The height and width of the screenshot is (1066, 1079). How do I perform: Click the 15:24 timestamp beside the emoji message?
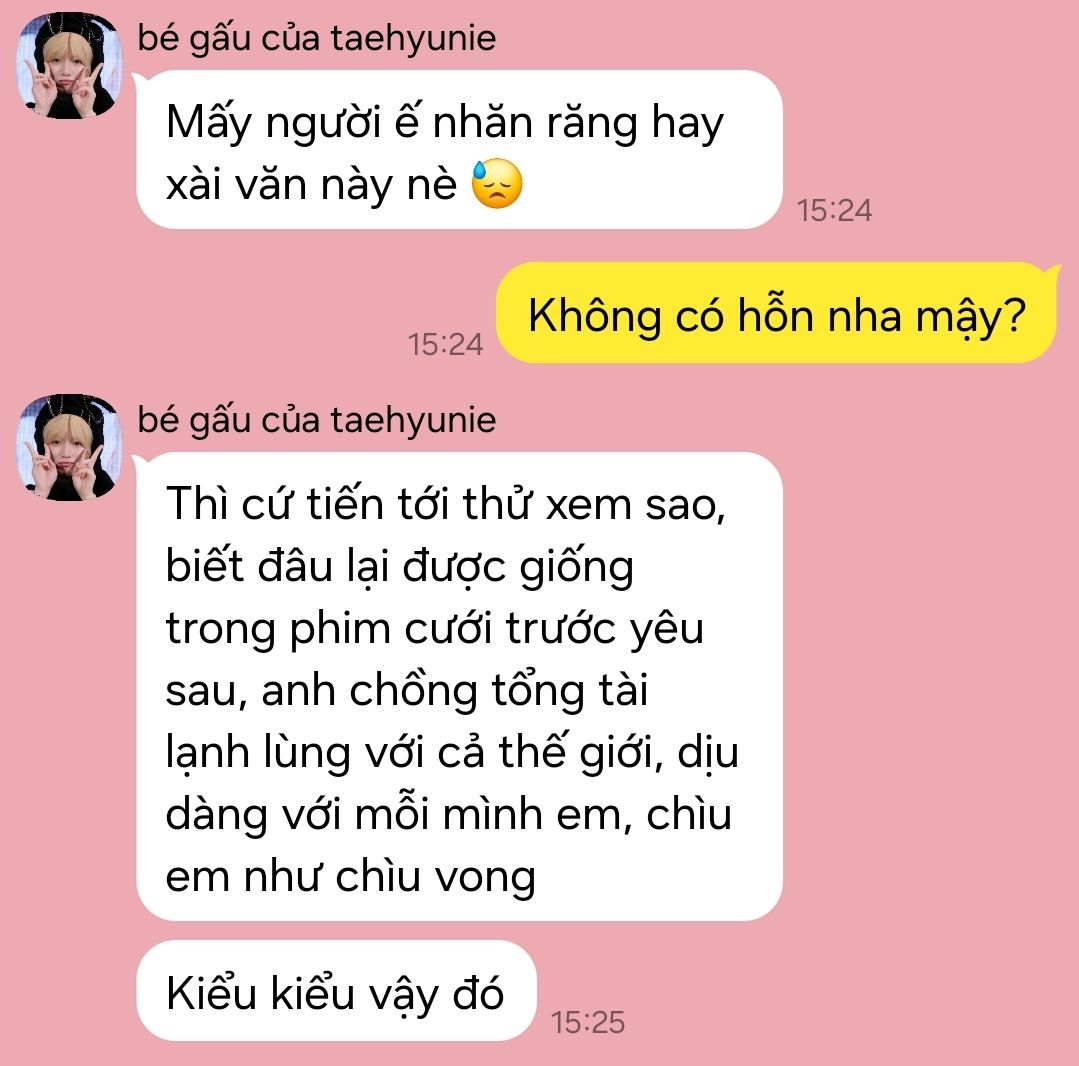point(834,211)
